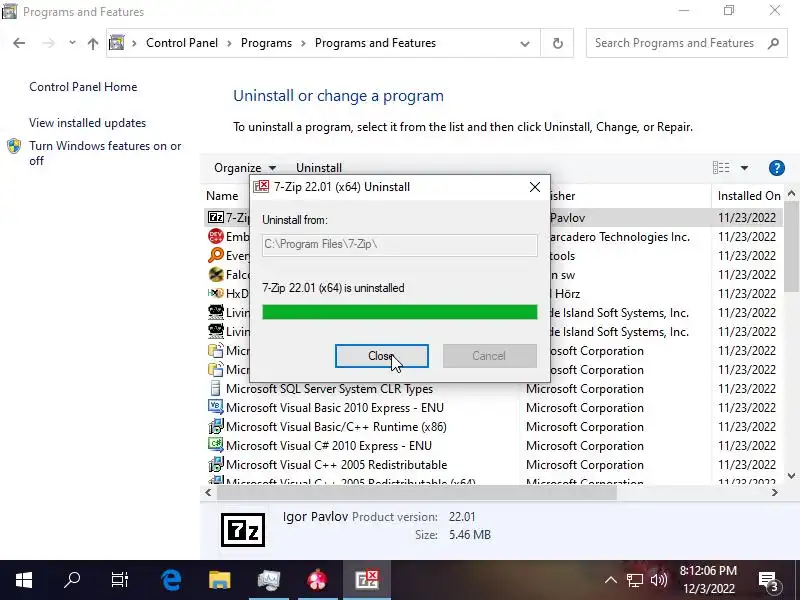The height and width of the screenshot is (600, 800).
Task: Click the Programs breadcrumb
Action: pos(266,43)
